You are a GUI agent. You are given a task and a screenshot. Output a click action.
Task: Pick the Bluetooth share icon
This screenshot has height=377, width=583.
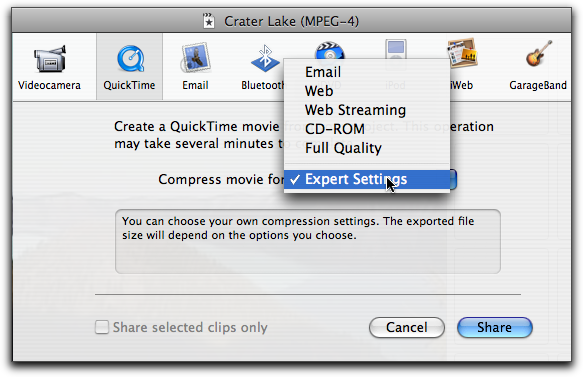point(265,59)
